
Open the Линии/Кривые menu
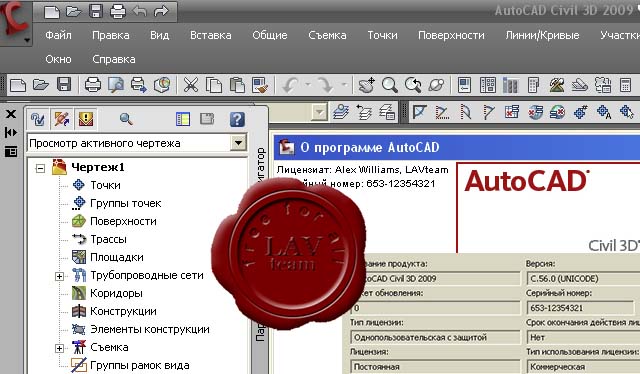[542, 35]
